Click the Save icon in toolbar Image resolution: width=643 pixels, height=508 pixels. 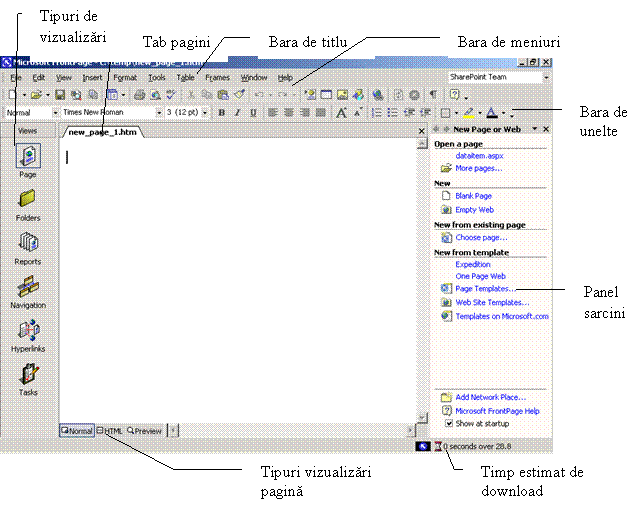(59, 95)
